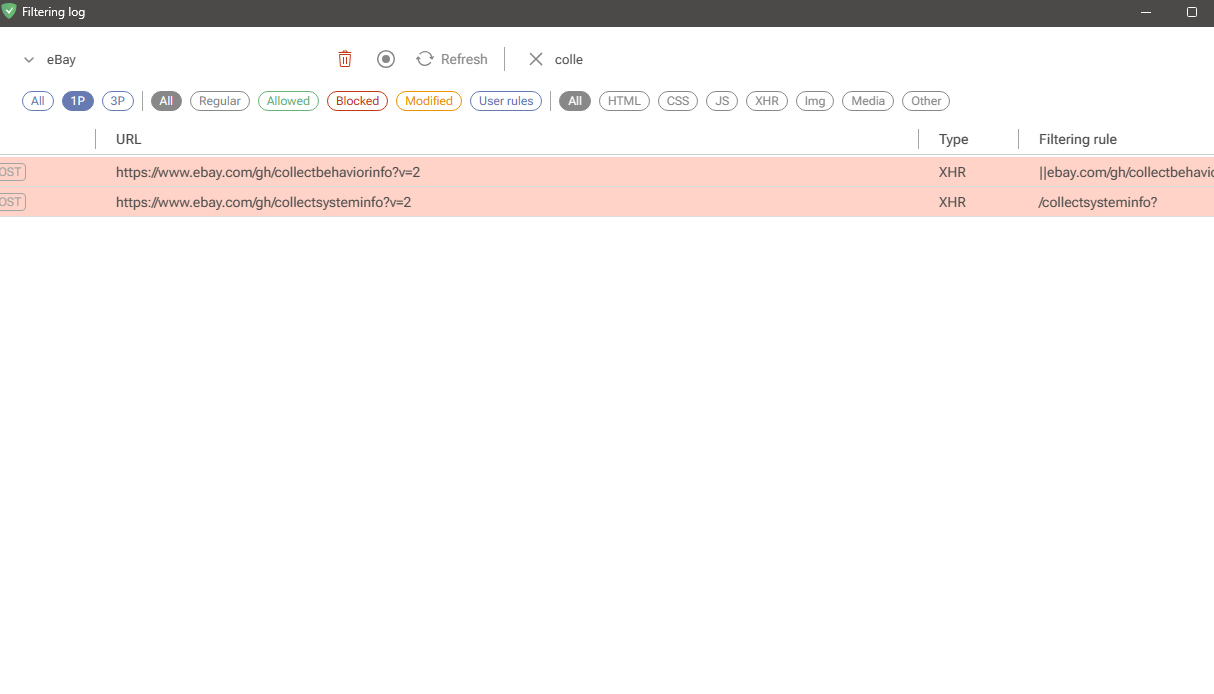Filter by Img request type
Viewport: 1214px width, 694px height.
814,100
